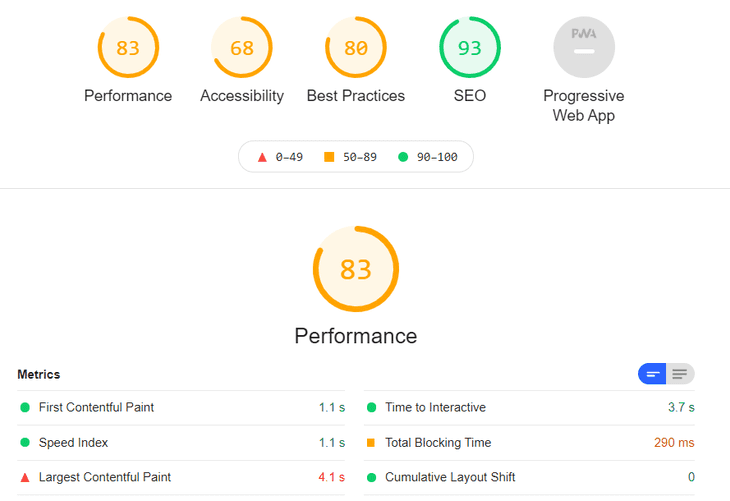Jump to the Accessibility section label
The height and width of the screenshot is (501, 730).
[242, 96]
